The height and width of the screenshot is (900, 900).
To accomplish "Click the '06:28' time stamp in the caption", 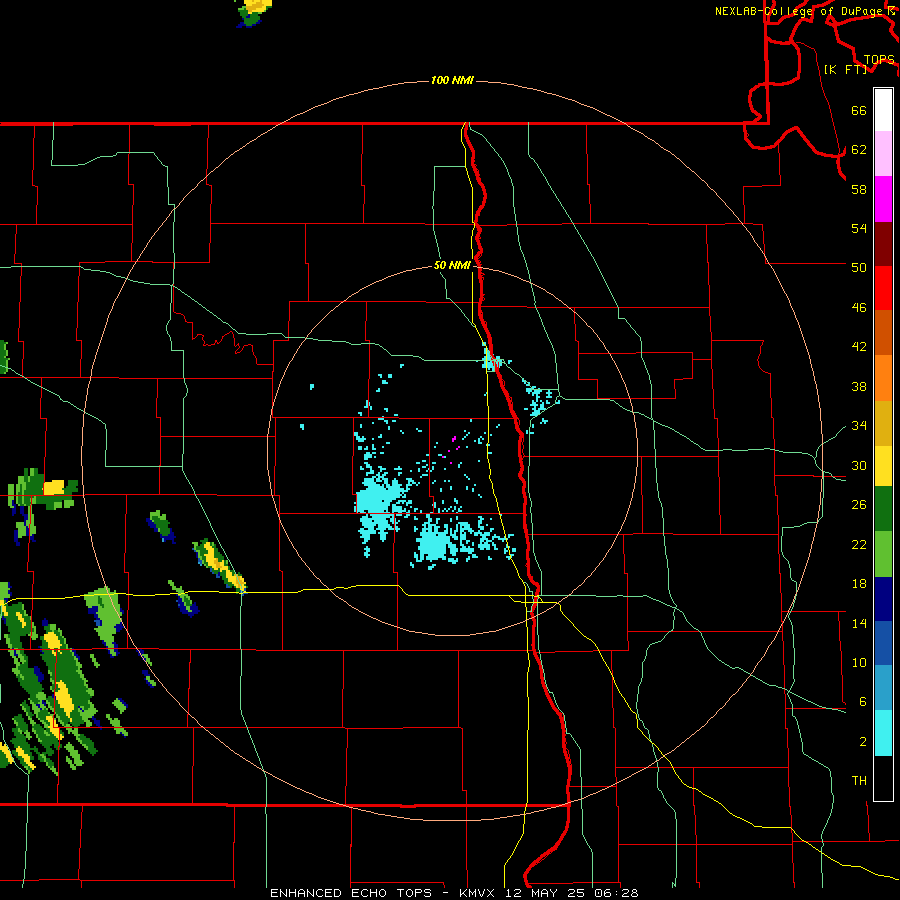I will pos(618,893).
